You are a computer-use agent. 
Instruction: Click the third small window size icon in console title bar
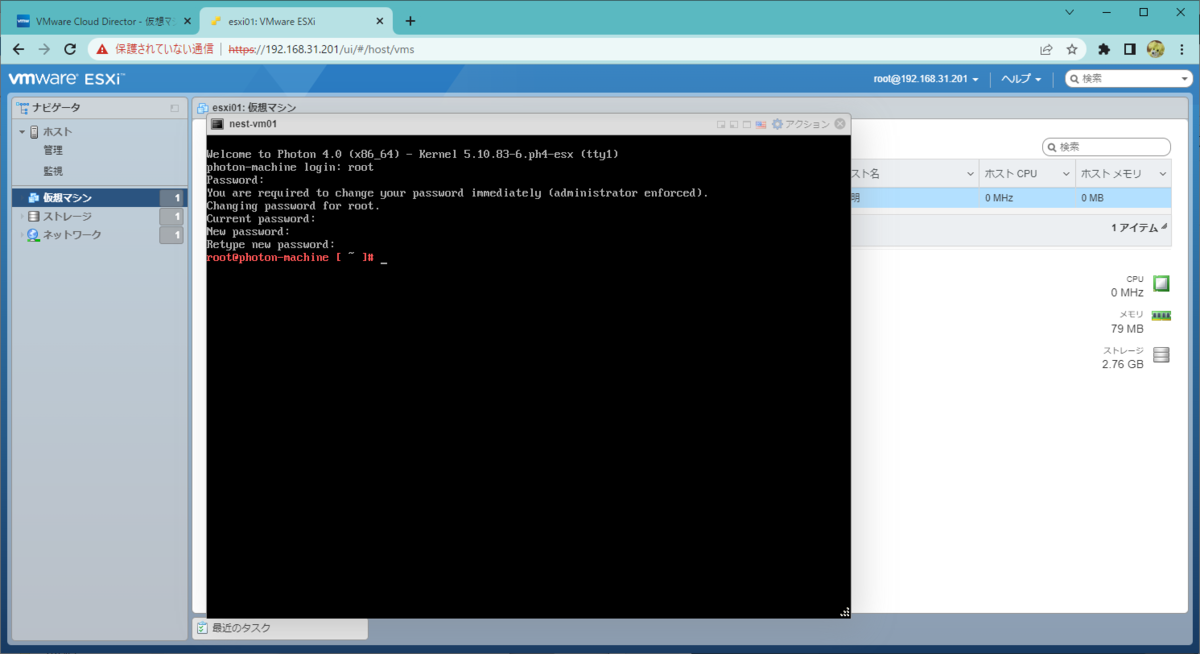[x=747, y=124]
